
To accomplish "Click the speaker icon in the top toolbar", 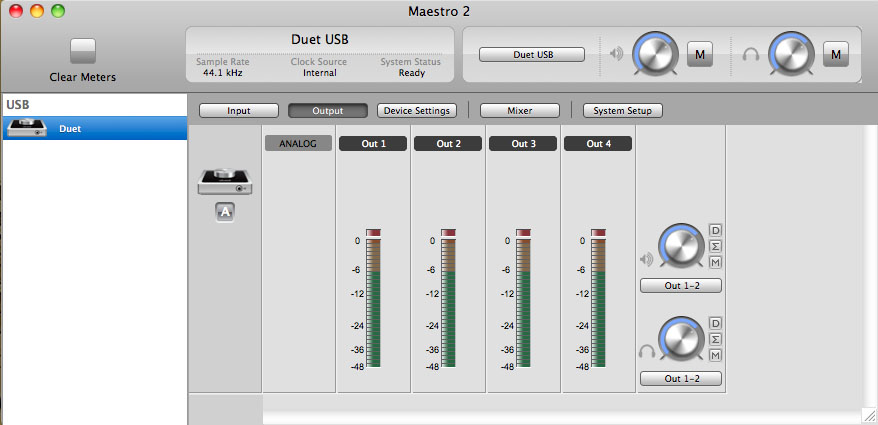I will tap(616, 53).
